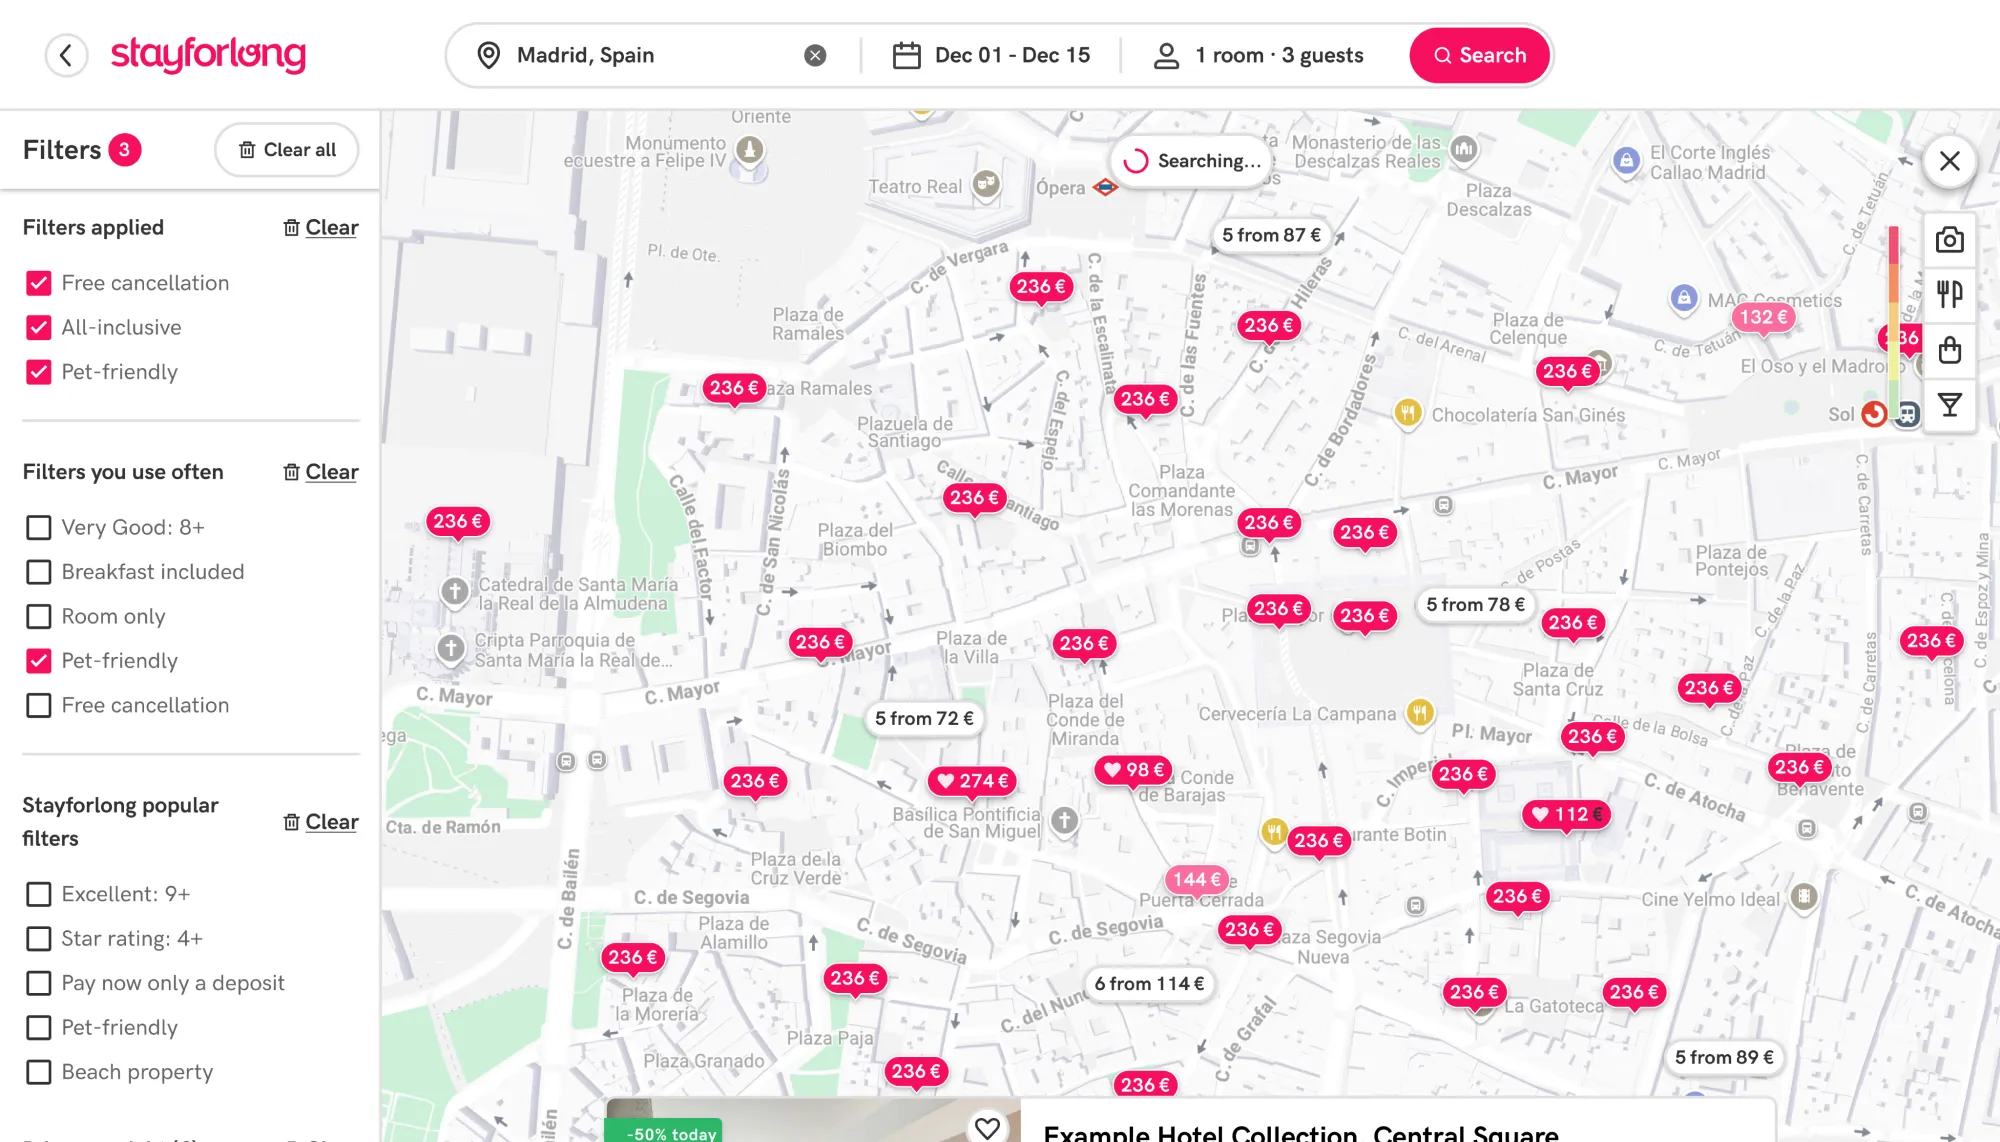Clear the Madrid, Spain destination field
This screenshot has height=1142, width=2000.
point(815,55)
